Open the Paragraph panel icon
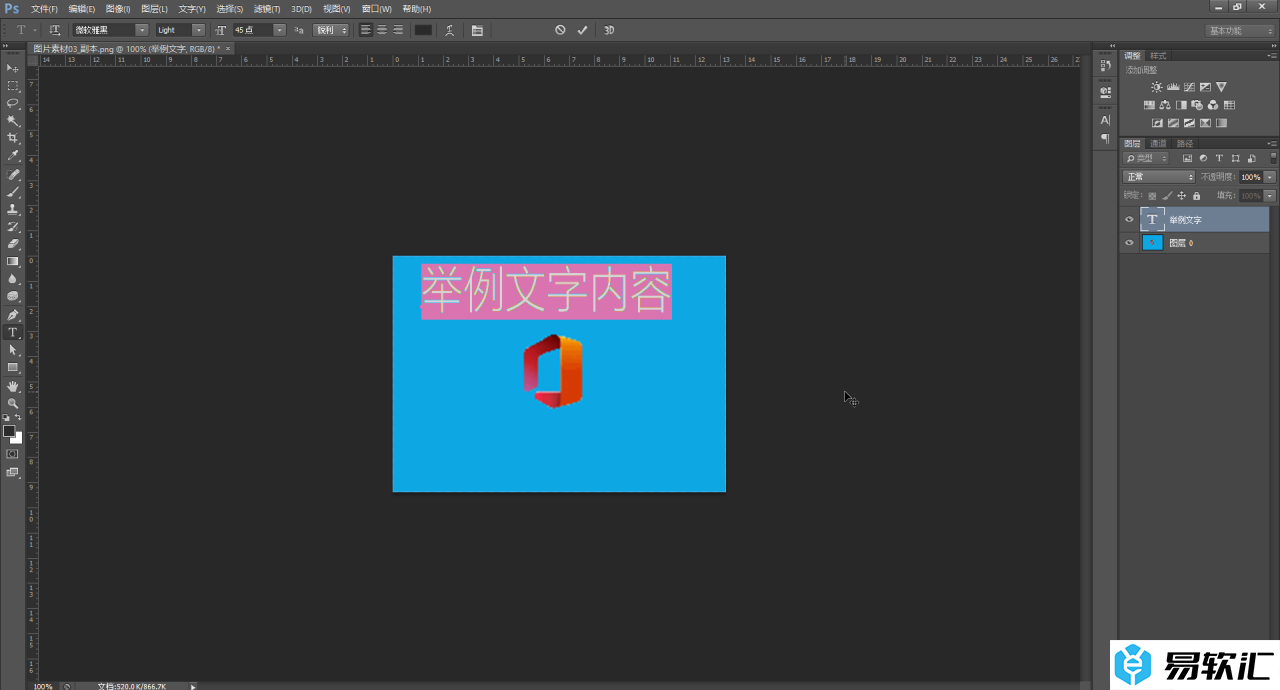 click(x=1105, y=138)
